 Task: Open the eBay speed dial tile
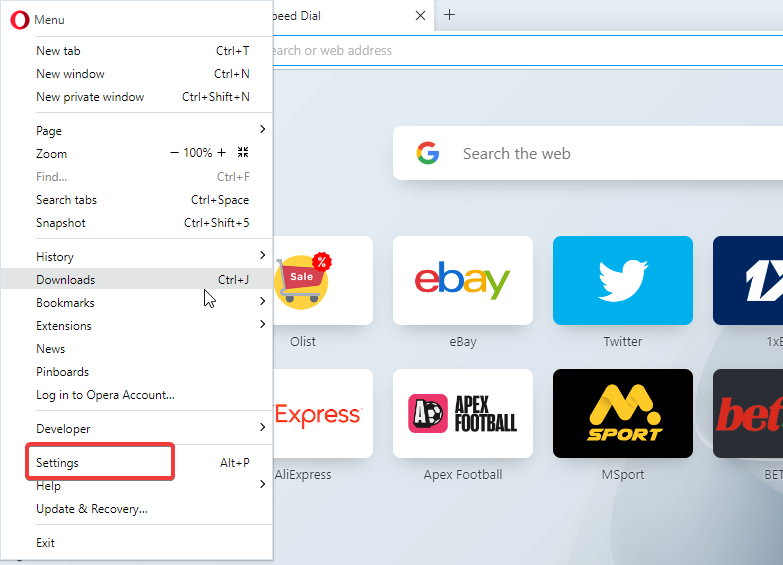(463, 280)
